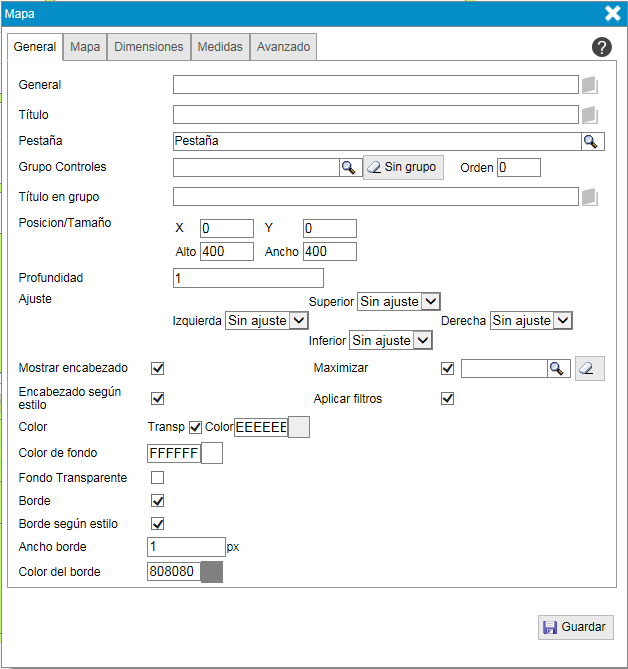Uncheck the Mostrar encabezado checkbox
This screenshot has height=669, width=628.
click(157, 368)
